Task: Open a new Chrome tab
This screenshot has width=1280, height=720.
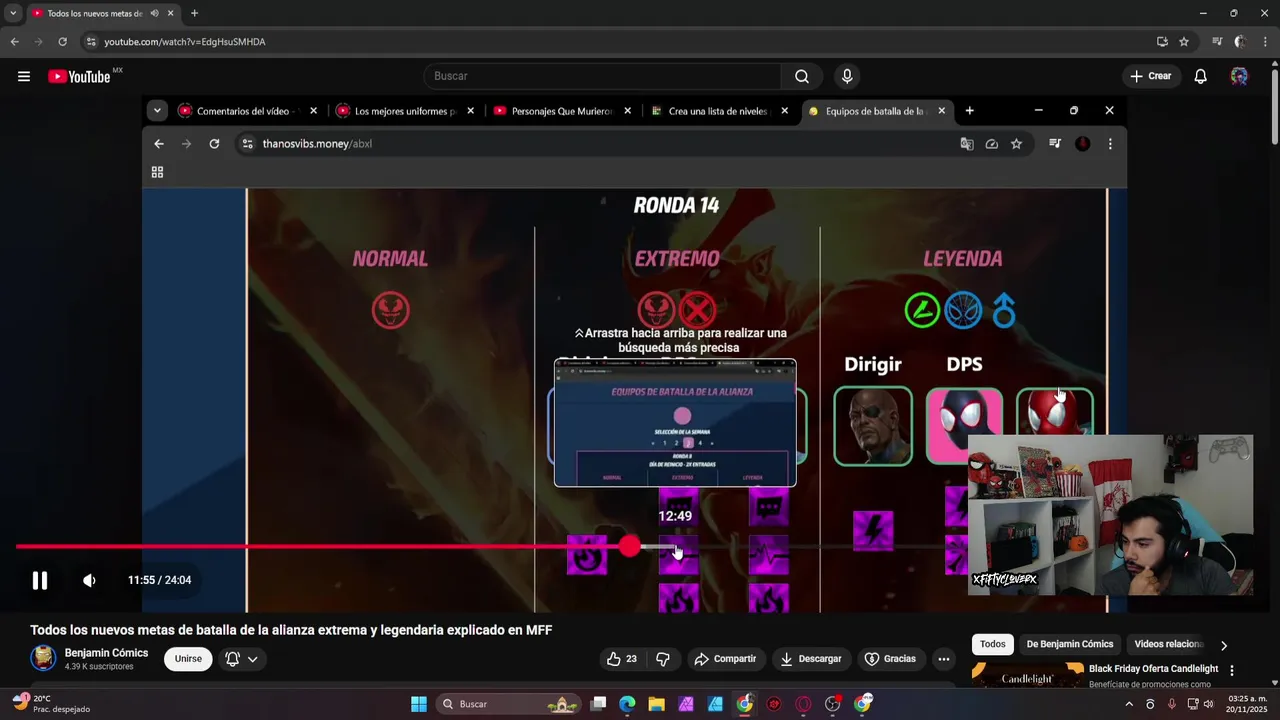Action: click(x=194, y=13)
